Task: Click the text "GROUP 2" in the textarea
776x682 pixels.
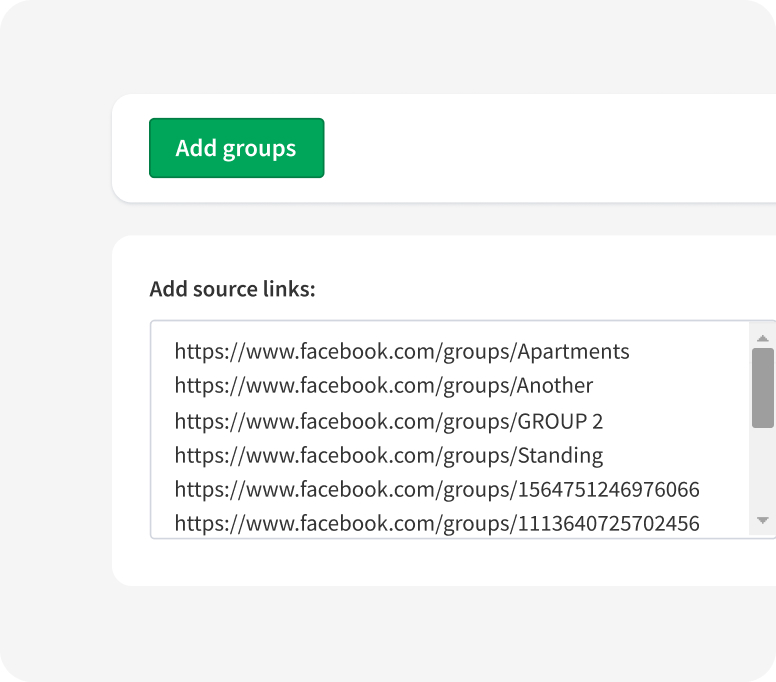Action: pos(560,421)
